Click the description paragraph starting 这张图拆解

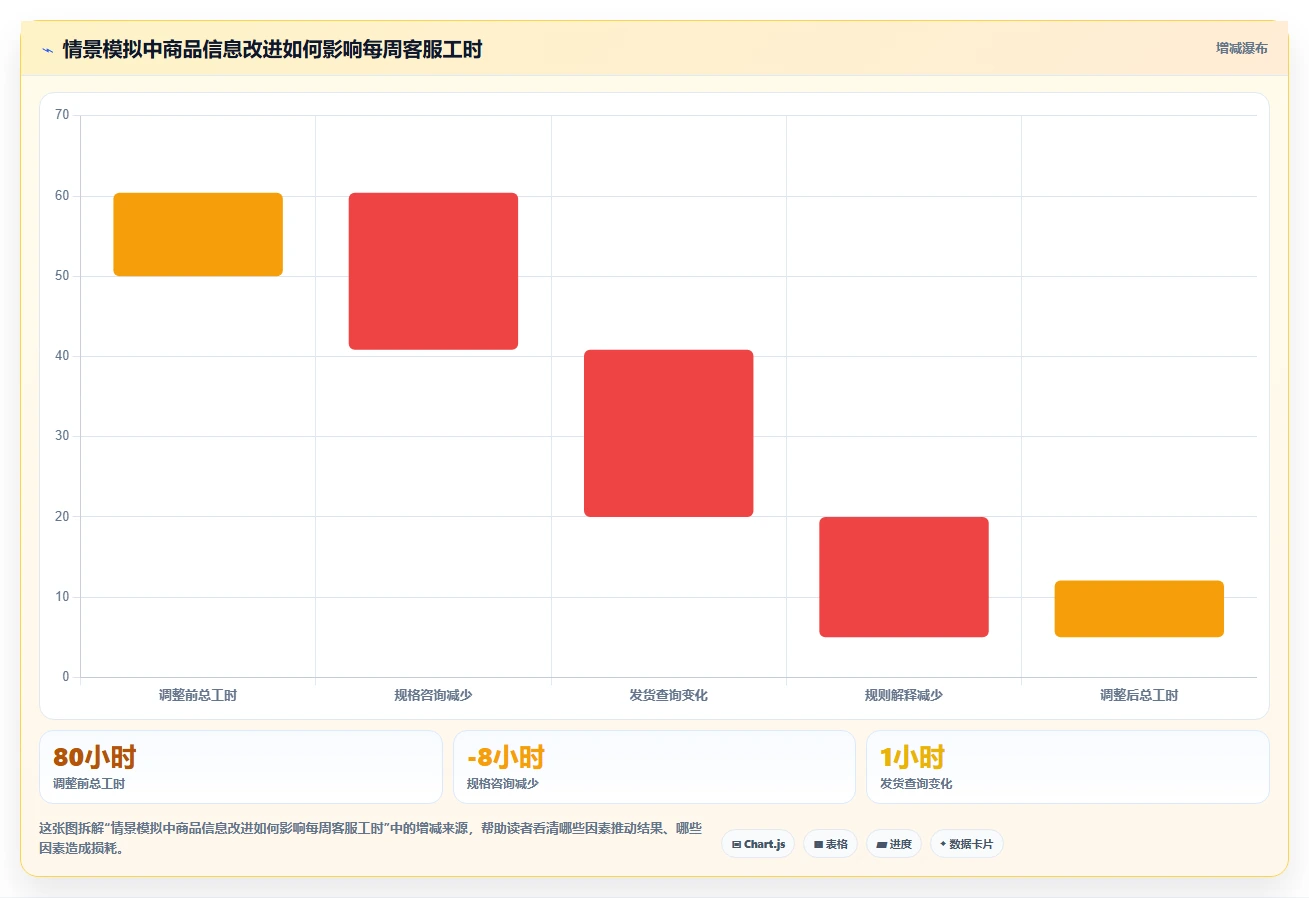(x=370, y=838)
